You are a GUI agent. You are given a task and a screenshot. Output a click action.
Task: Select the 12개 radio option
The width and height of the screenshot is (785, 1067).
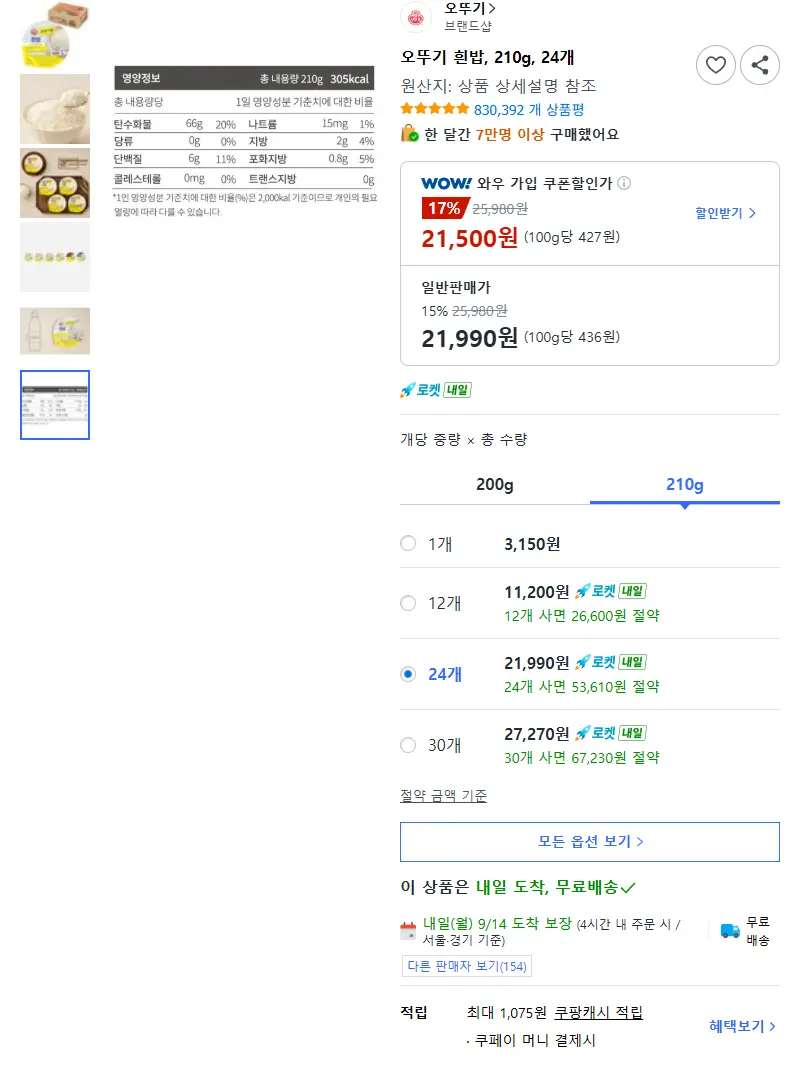(408, 603)
